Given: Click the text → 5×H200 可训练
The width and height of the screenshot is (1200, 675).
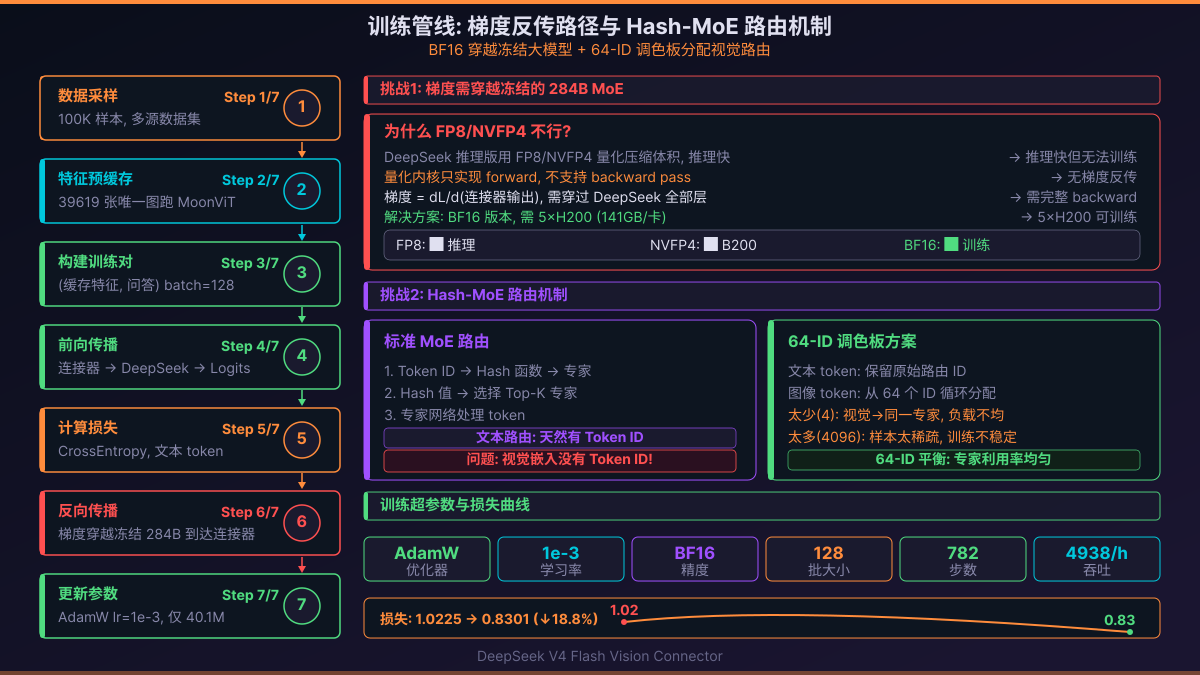Looking at the screenshot, I should pos(1077,217).
